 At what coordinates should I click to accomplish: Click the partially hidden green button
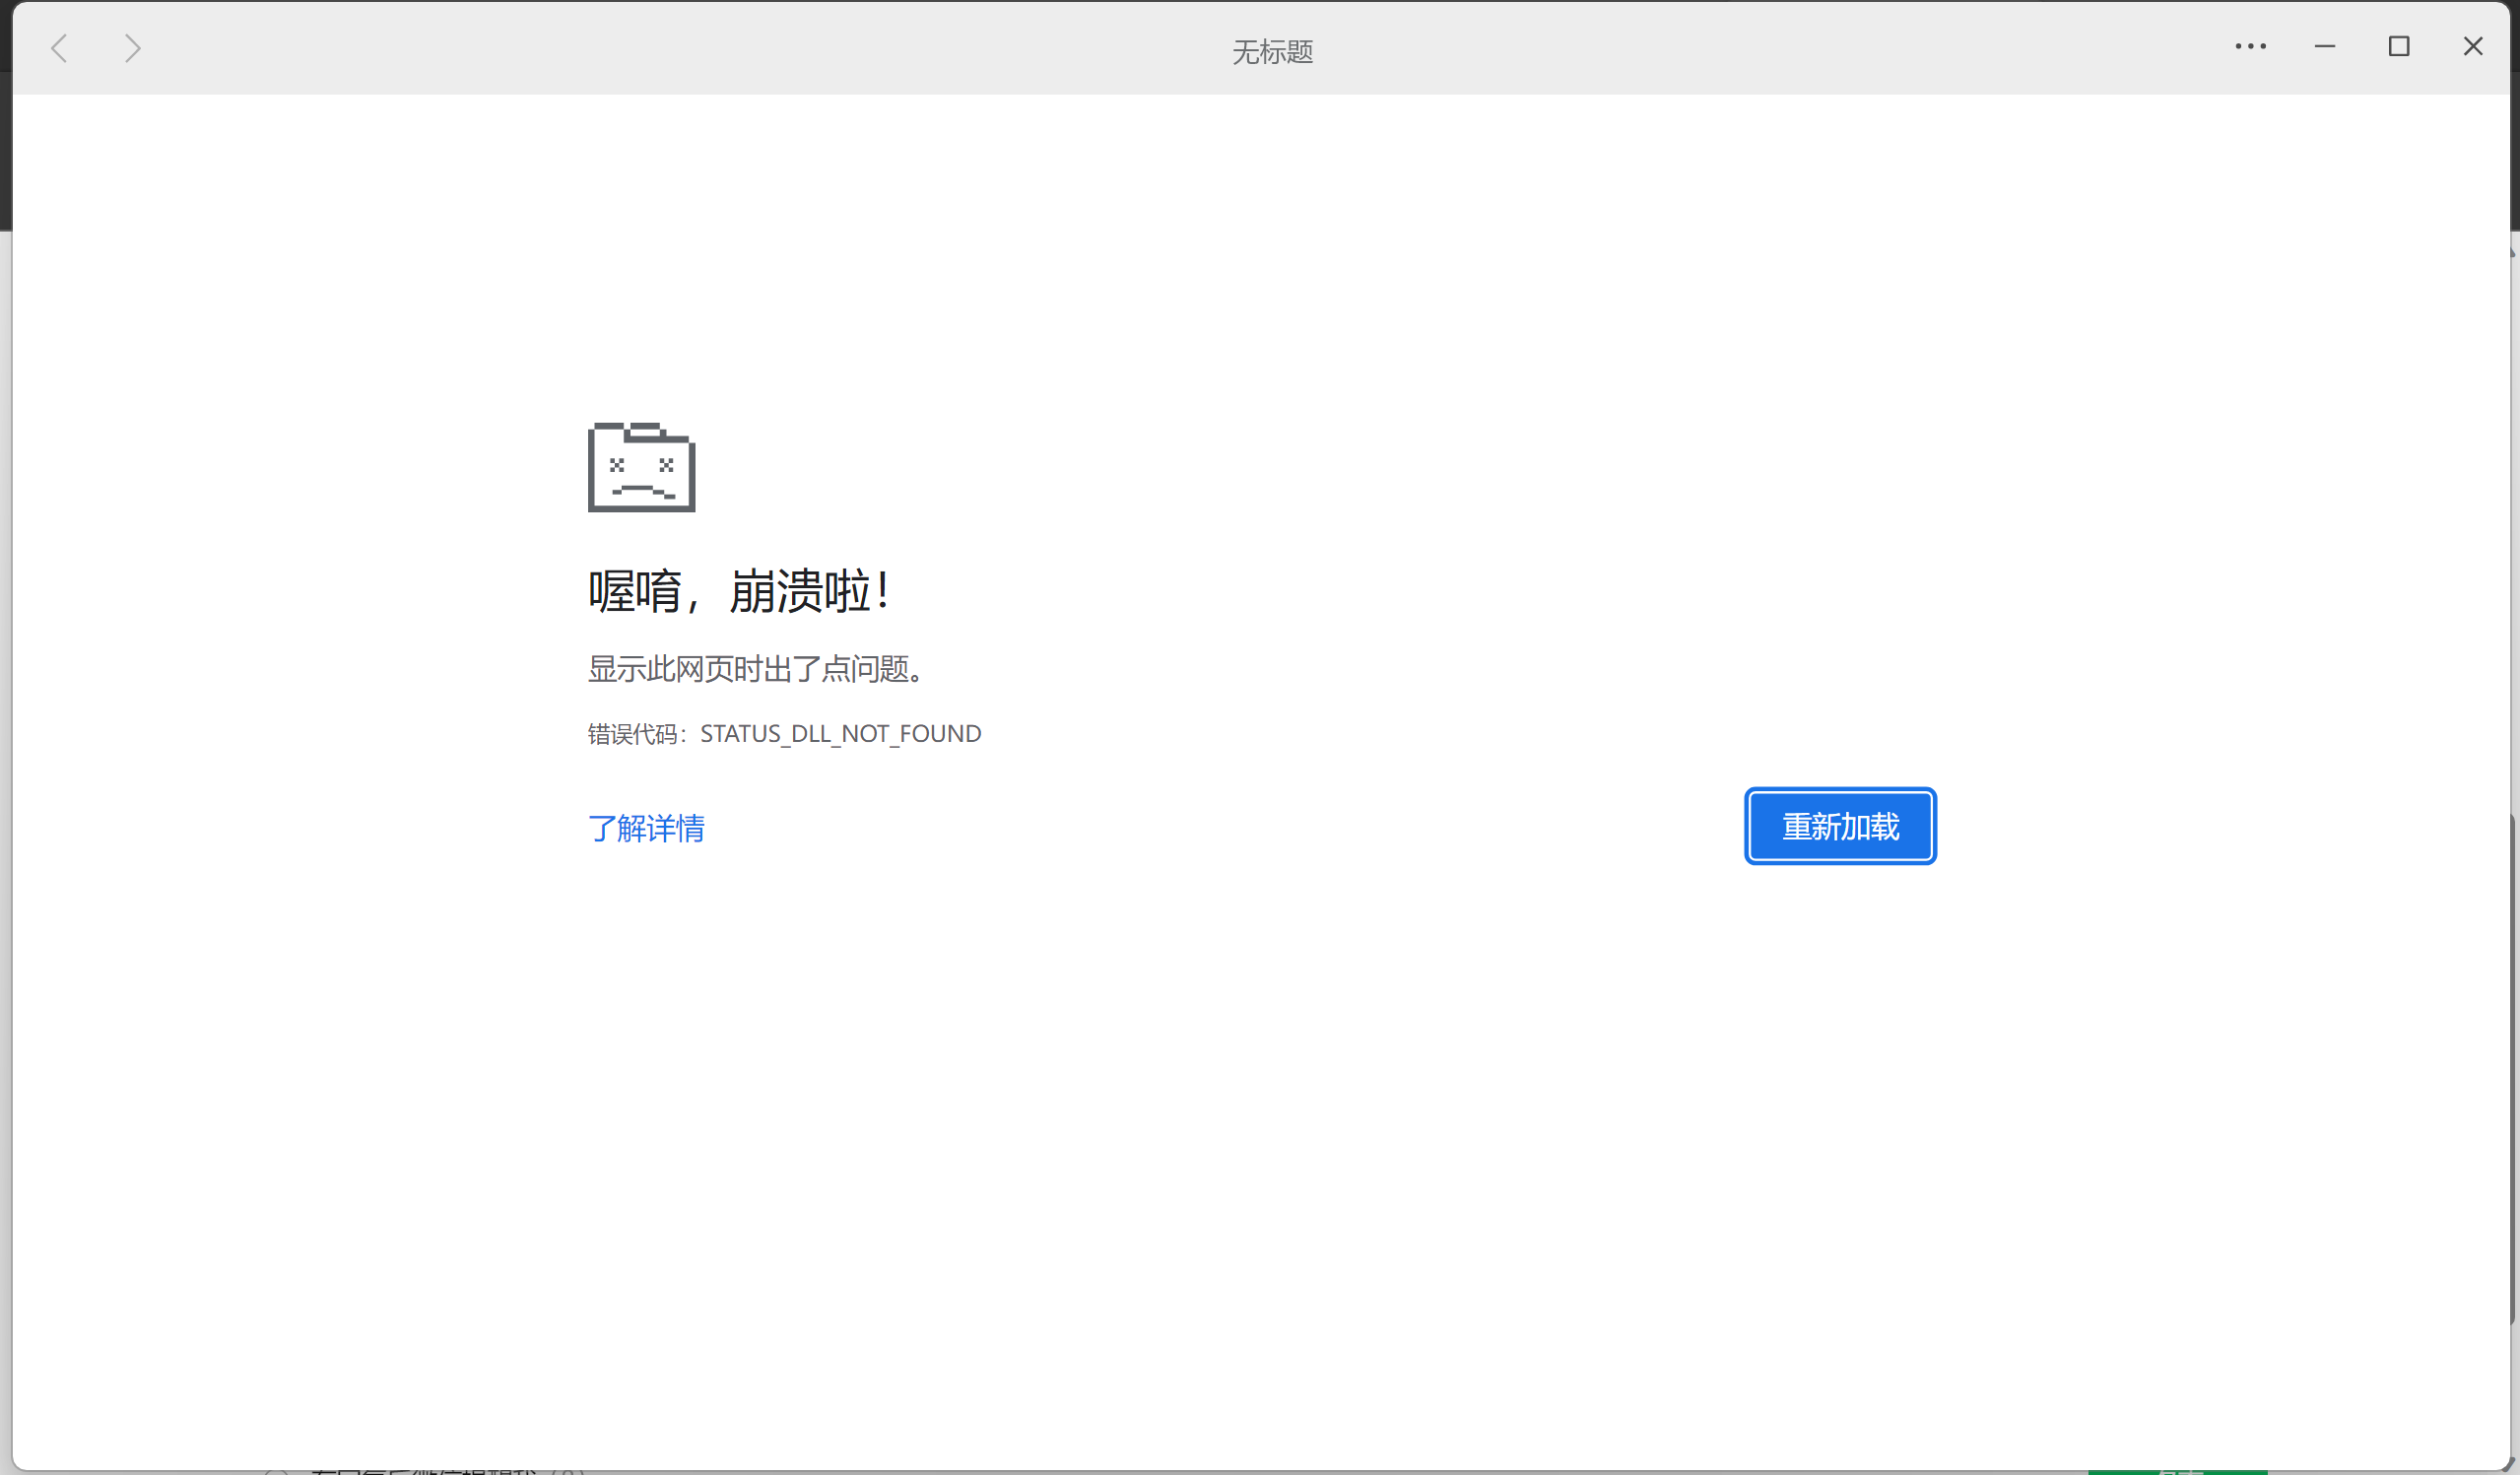tap(2177, 1472)
